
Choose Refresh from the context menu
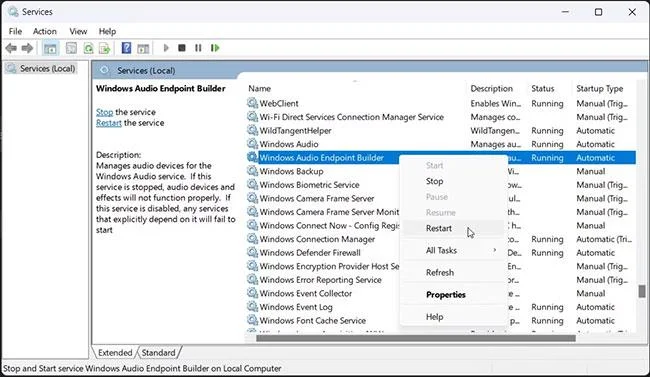[454, 272]
